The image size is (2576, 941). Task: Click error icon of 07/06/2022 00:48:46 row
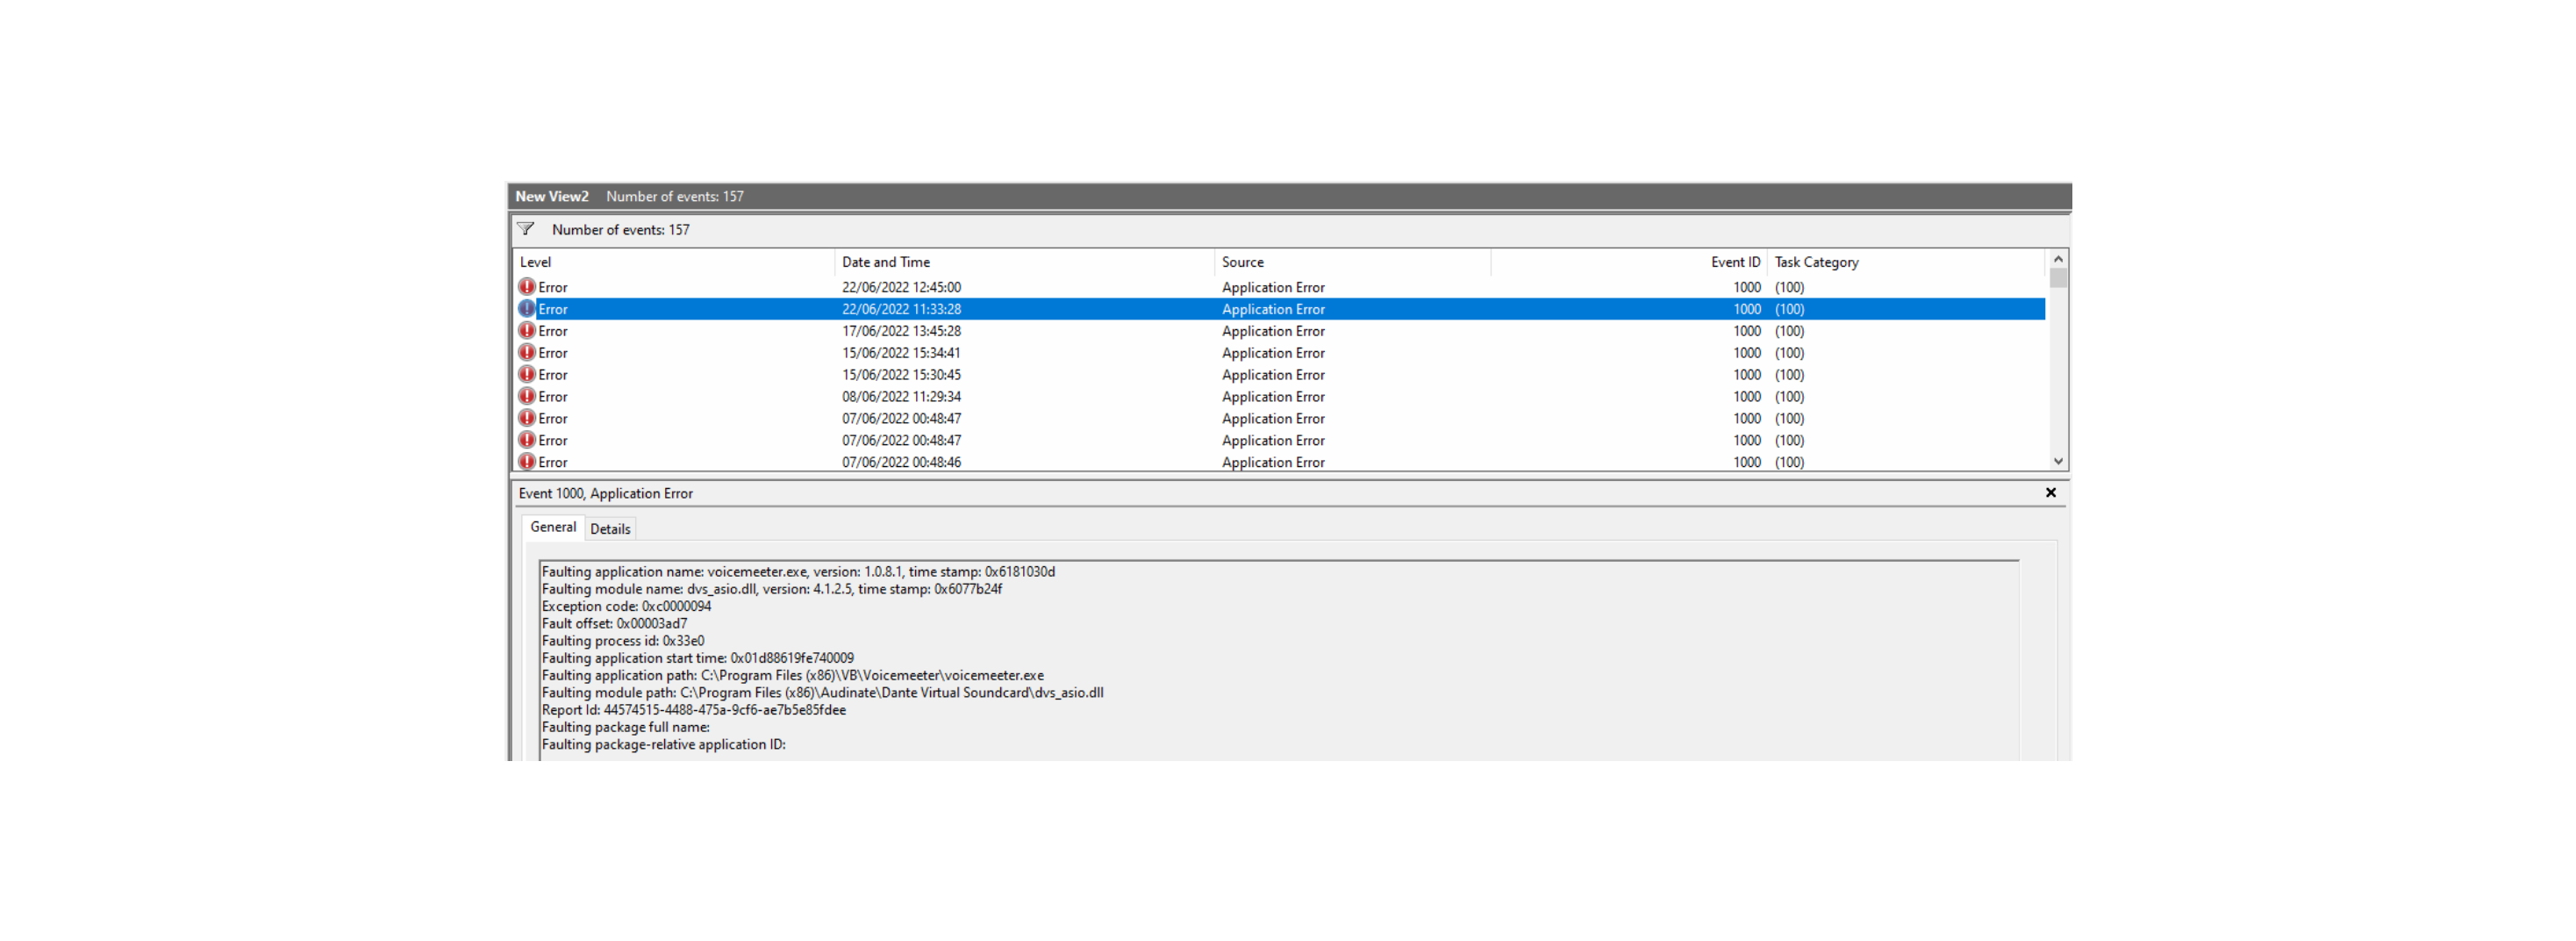click(x=527, y=462)
